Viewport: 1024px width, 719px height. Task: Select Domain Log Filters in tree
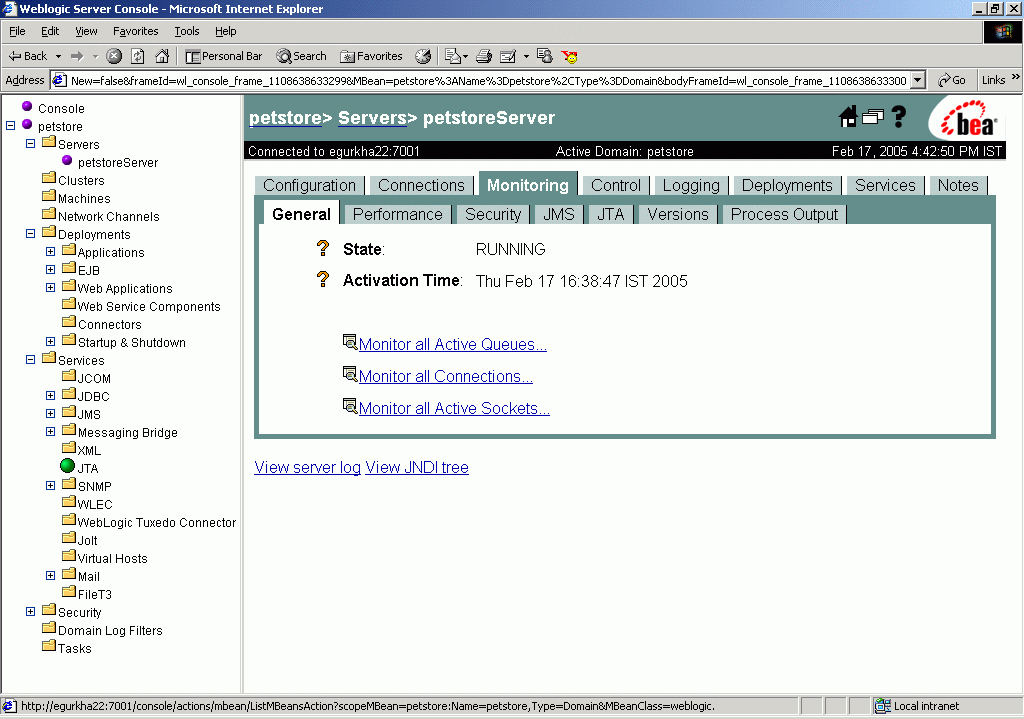tap(110, 630)
